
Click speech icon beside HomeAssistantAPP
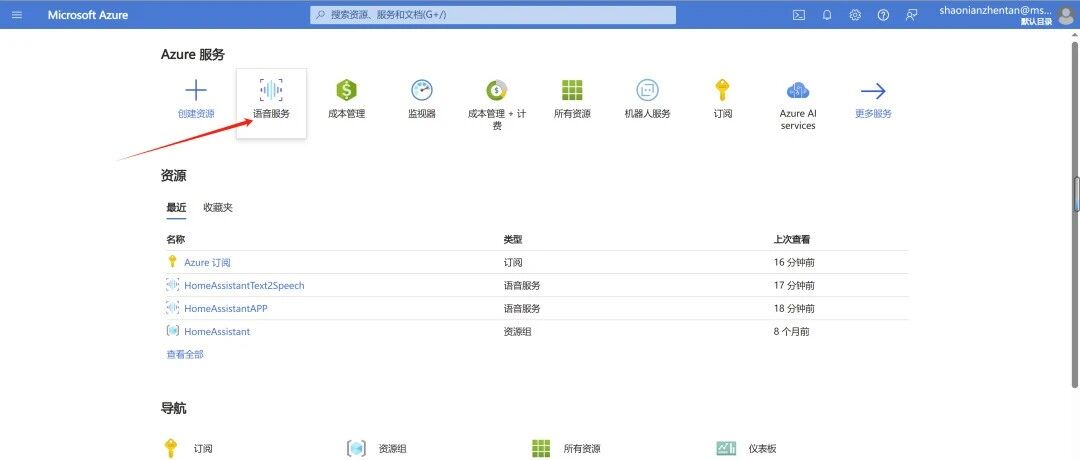point(173,308)
